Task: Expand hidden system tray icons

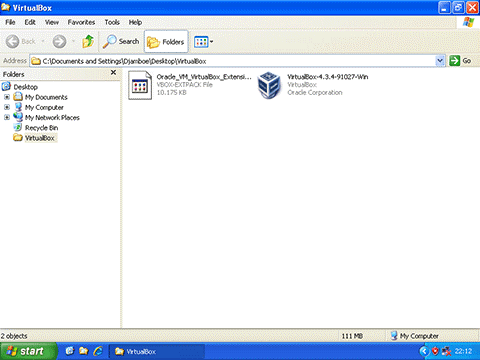Action: tap(424, 351)
